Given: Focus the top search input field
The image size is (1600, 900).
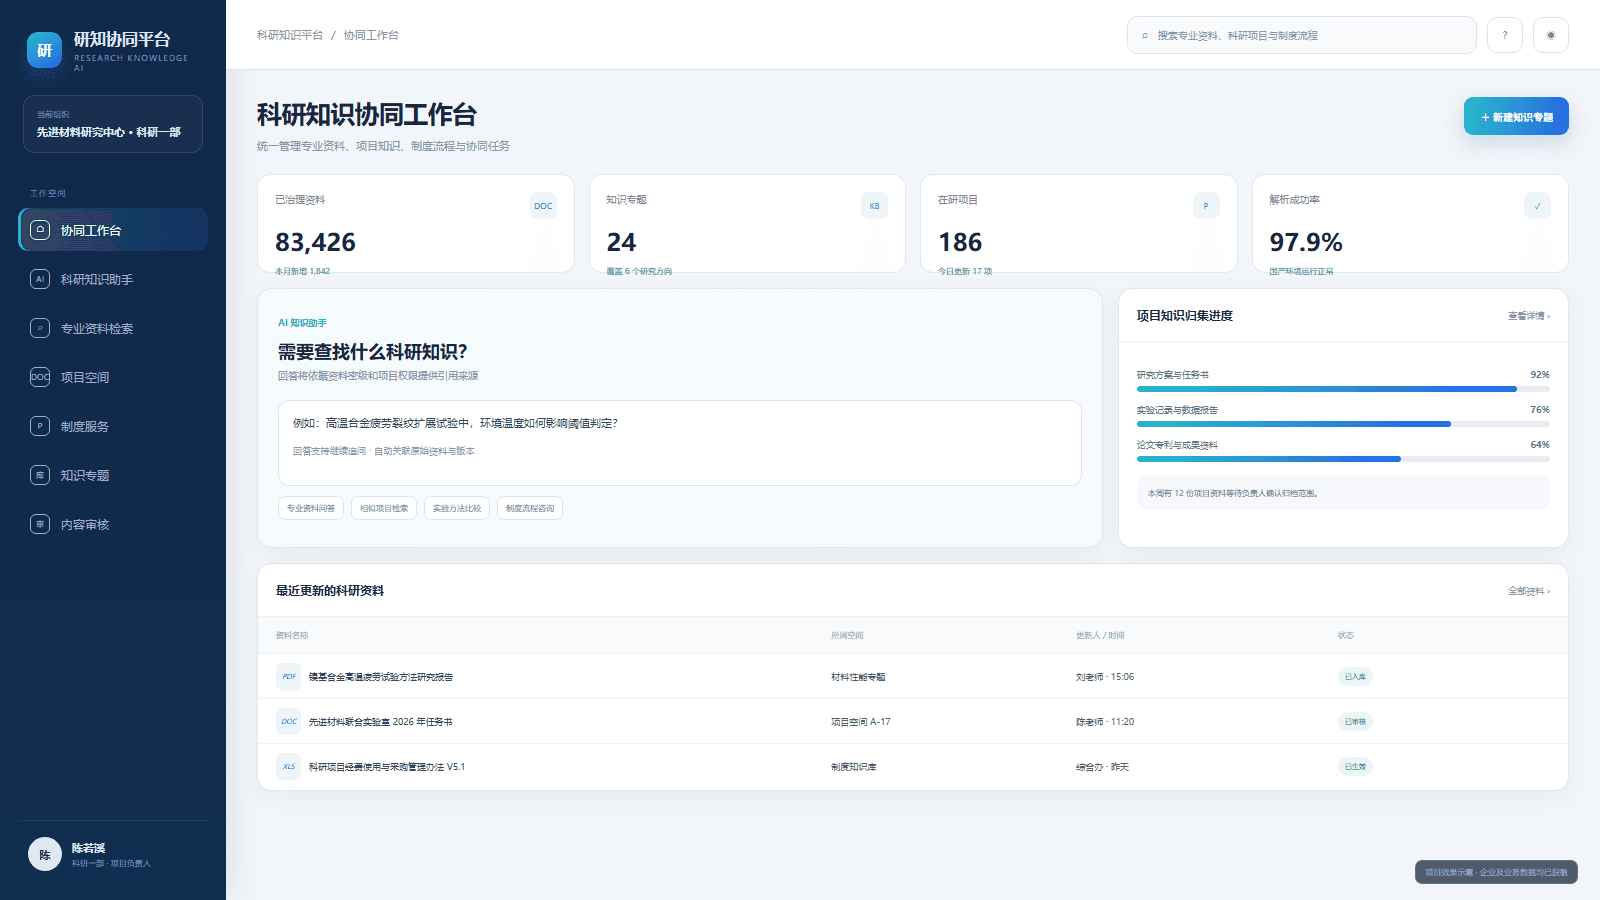Looking at the screenshot, I should click(1302, 35).
